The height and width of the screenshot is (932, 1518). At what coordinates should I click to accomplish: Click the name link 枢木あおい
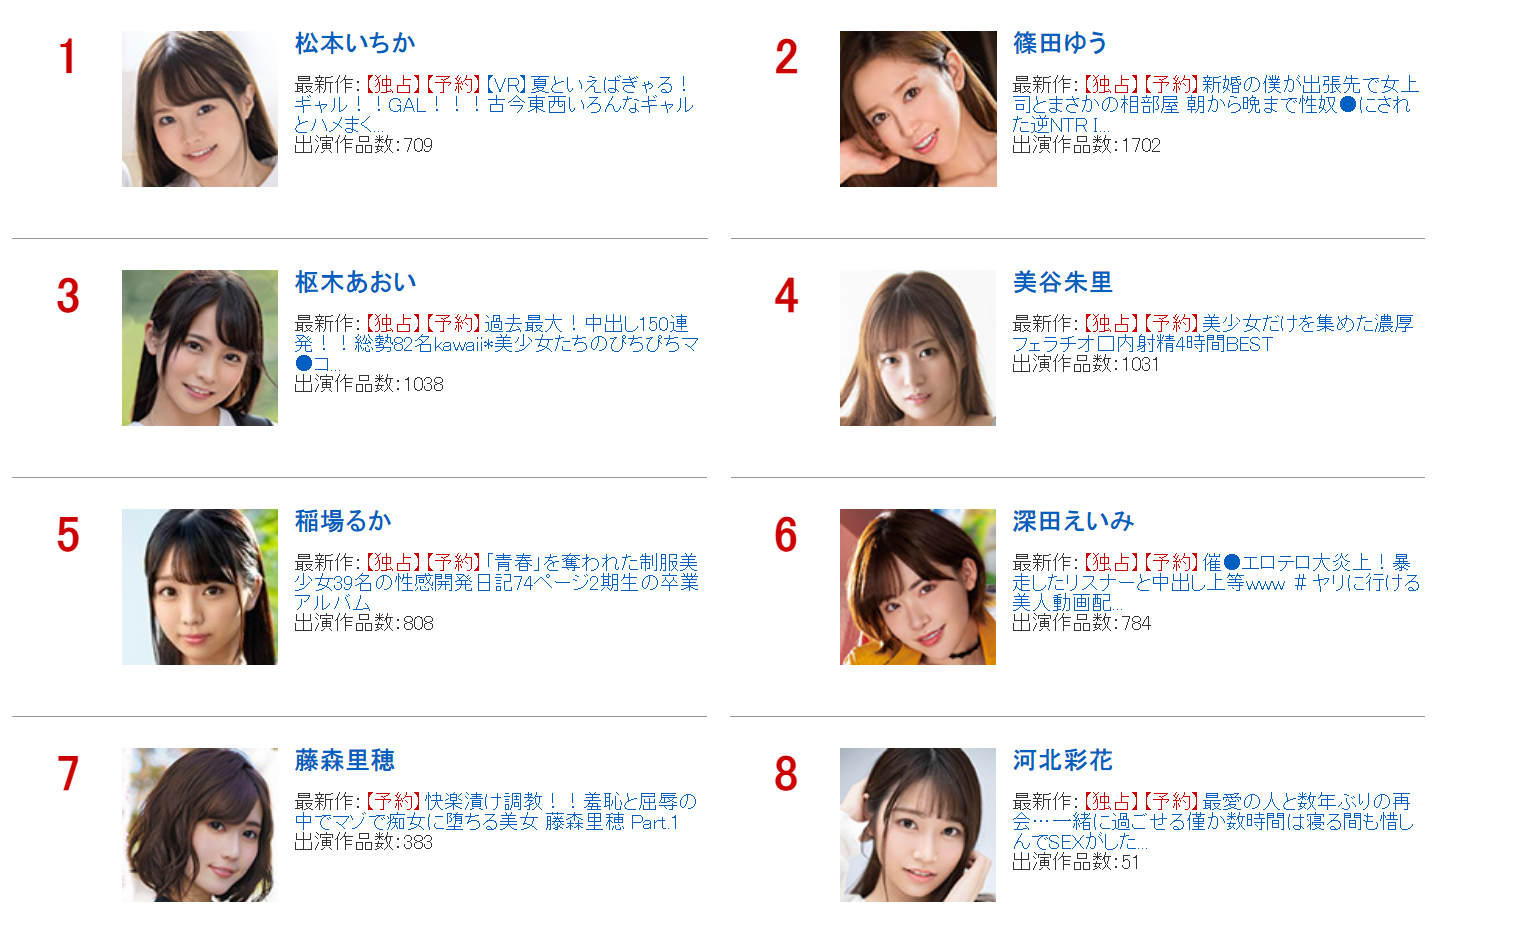click(356, 282)
